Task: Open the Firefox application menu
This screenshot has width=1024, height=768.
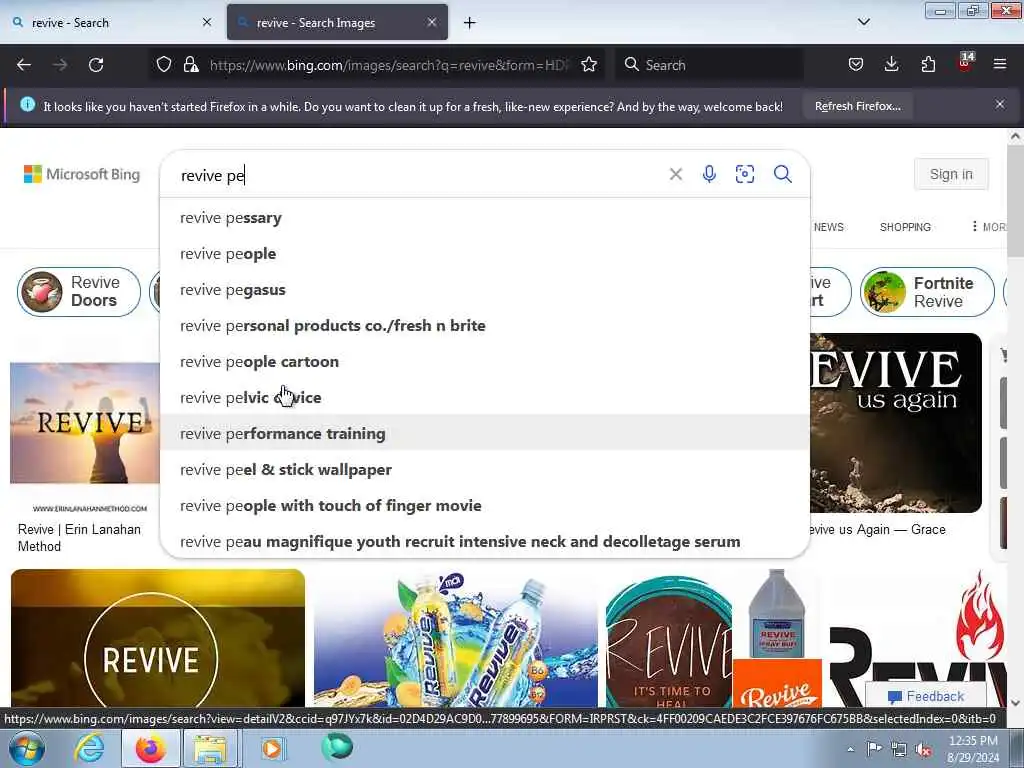Action: [x=1000, y=64]
